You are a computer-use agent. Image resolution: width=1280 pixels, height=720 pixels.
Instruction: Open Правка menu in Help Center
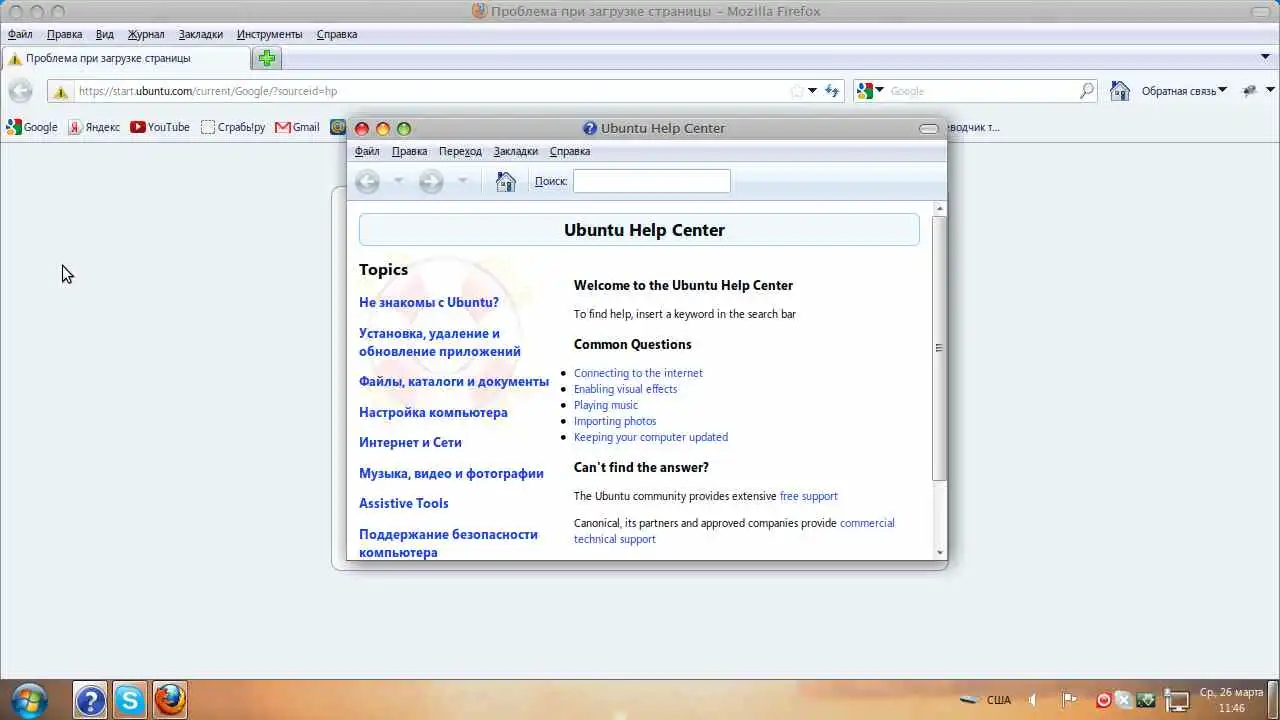(x=409, y=151)
